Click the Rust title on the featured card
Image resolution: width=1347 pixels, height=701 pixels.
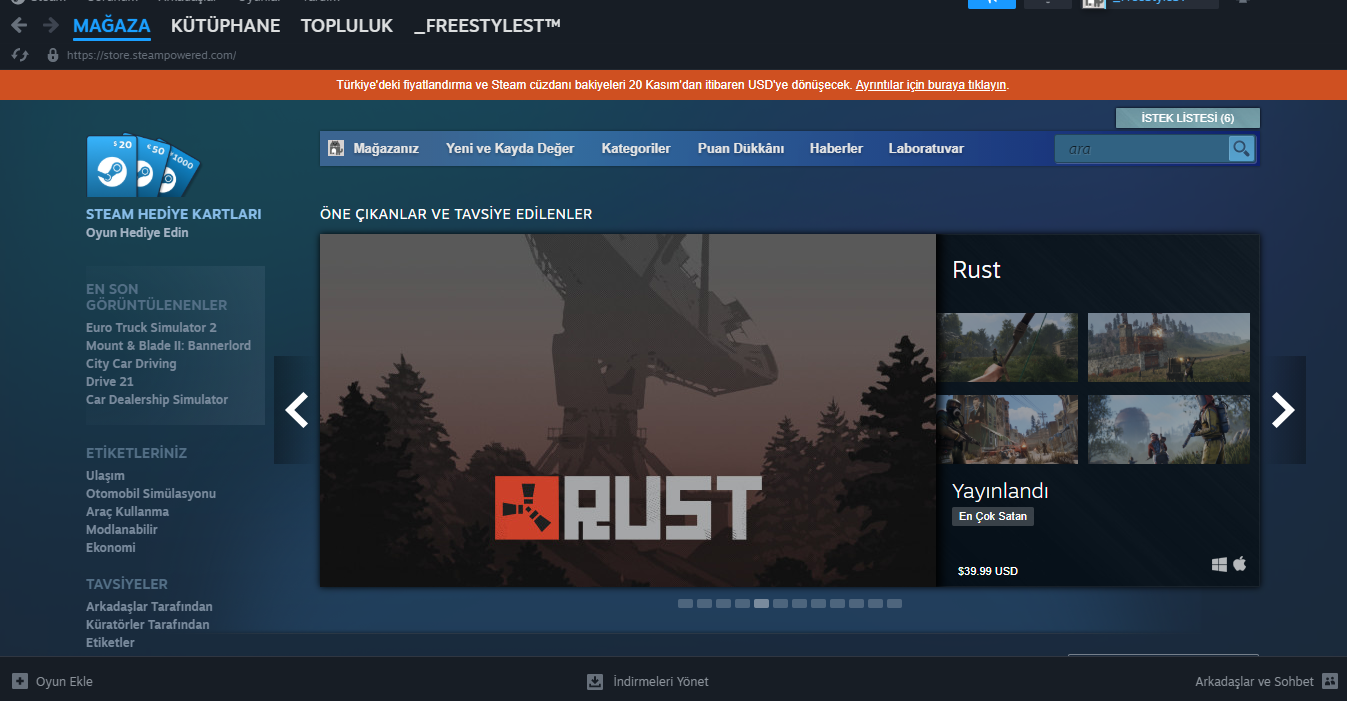(976, 270)
